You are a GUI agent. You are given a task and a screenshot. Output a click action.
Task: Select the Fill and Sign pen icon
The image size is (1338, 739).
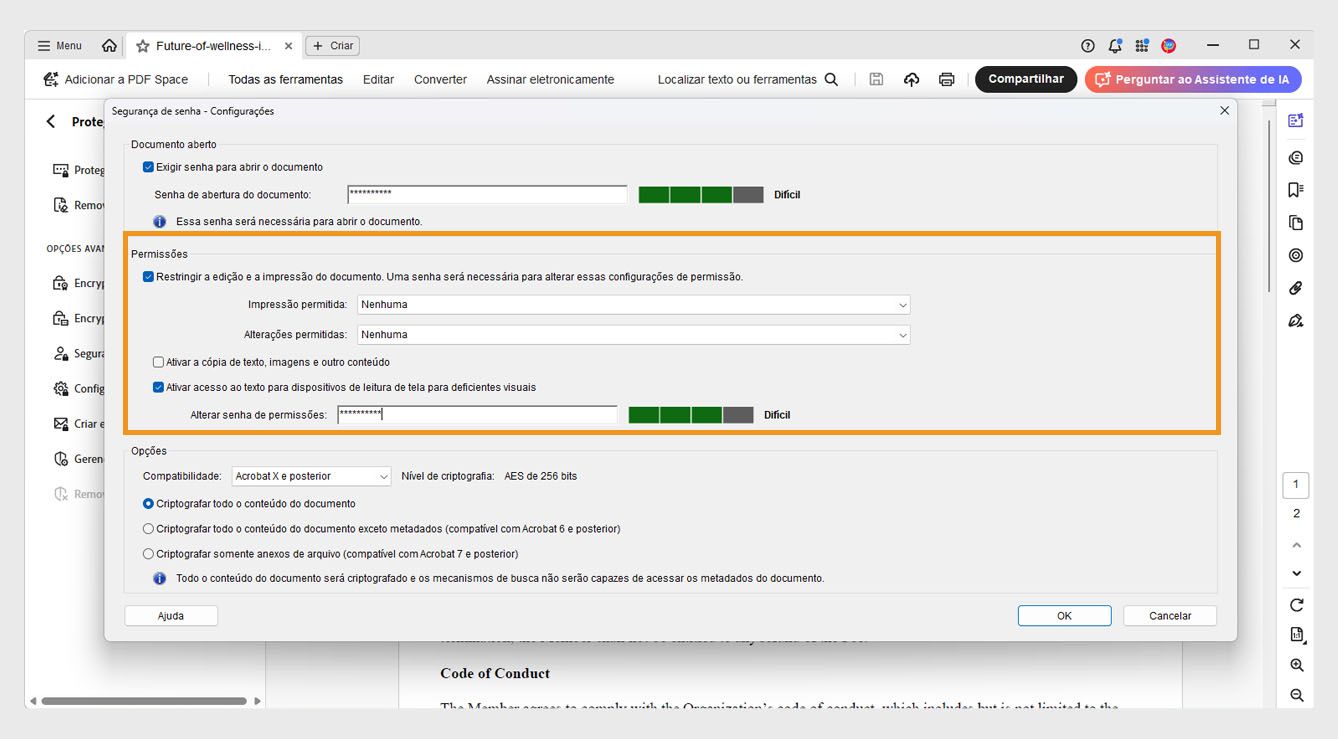coord(1295,320)
